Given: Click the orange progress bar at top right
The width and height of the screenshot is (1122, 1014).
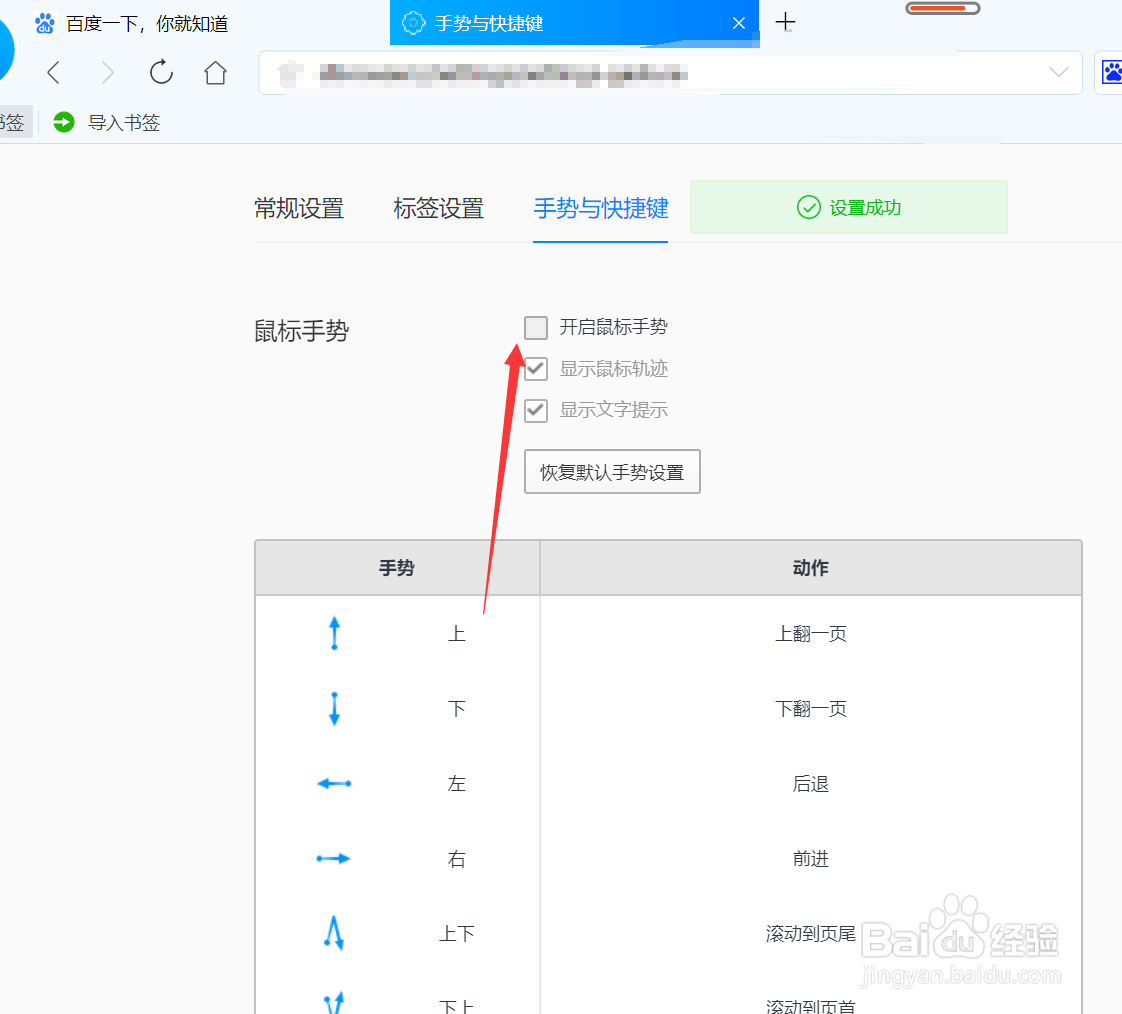Looking at the screenshot, I should tap(941, 7).
